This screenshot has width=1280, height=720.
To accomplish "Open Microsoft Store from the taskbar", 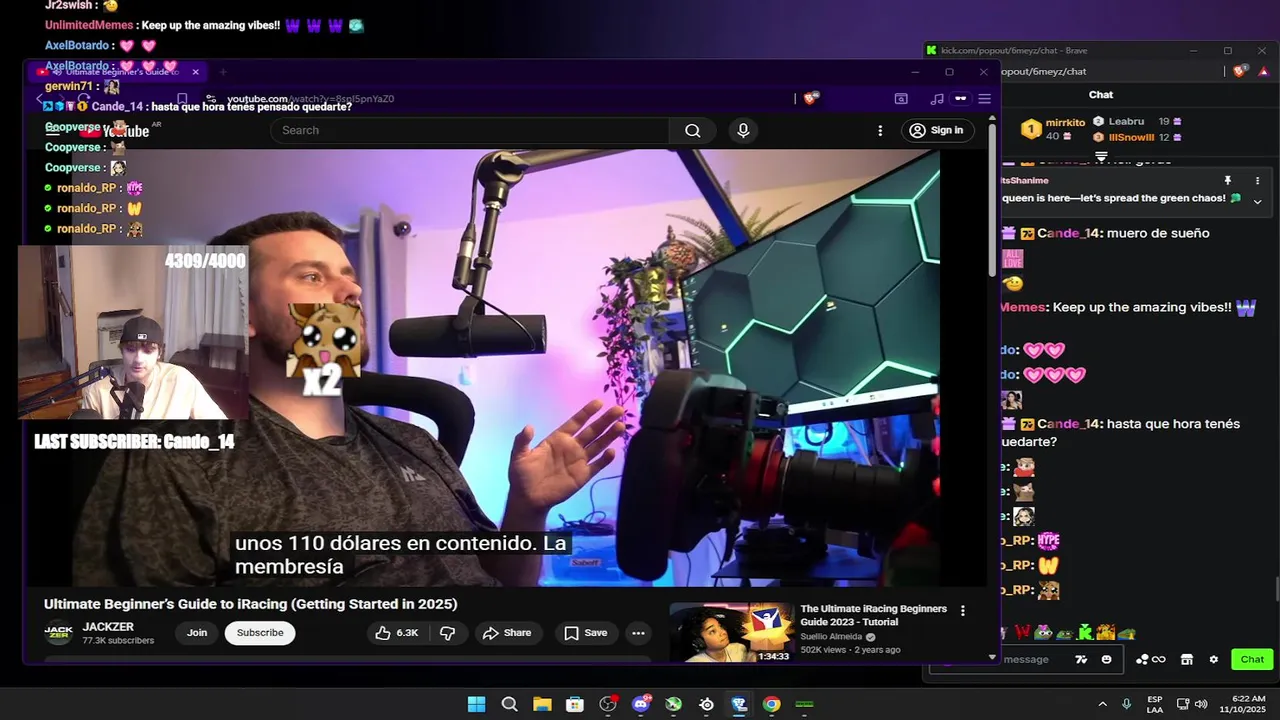I will 575,704.
